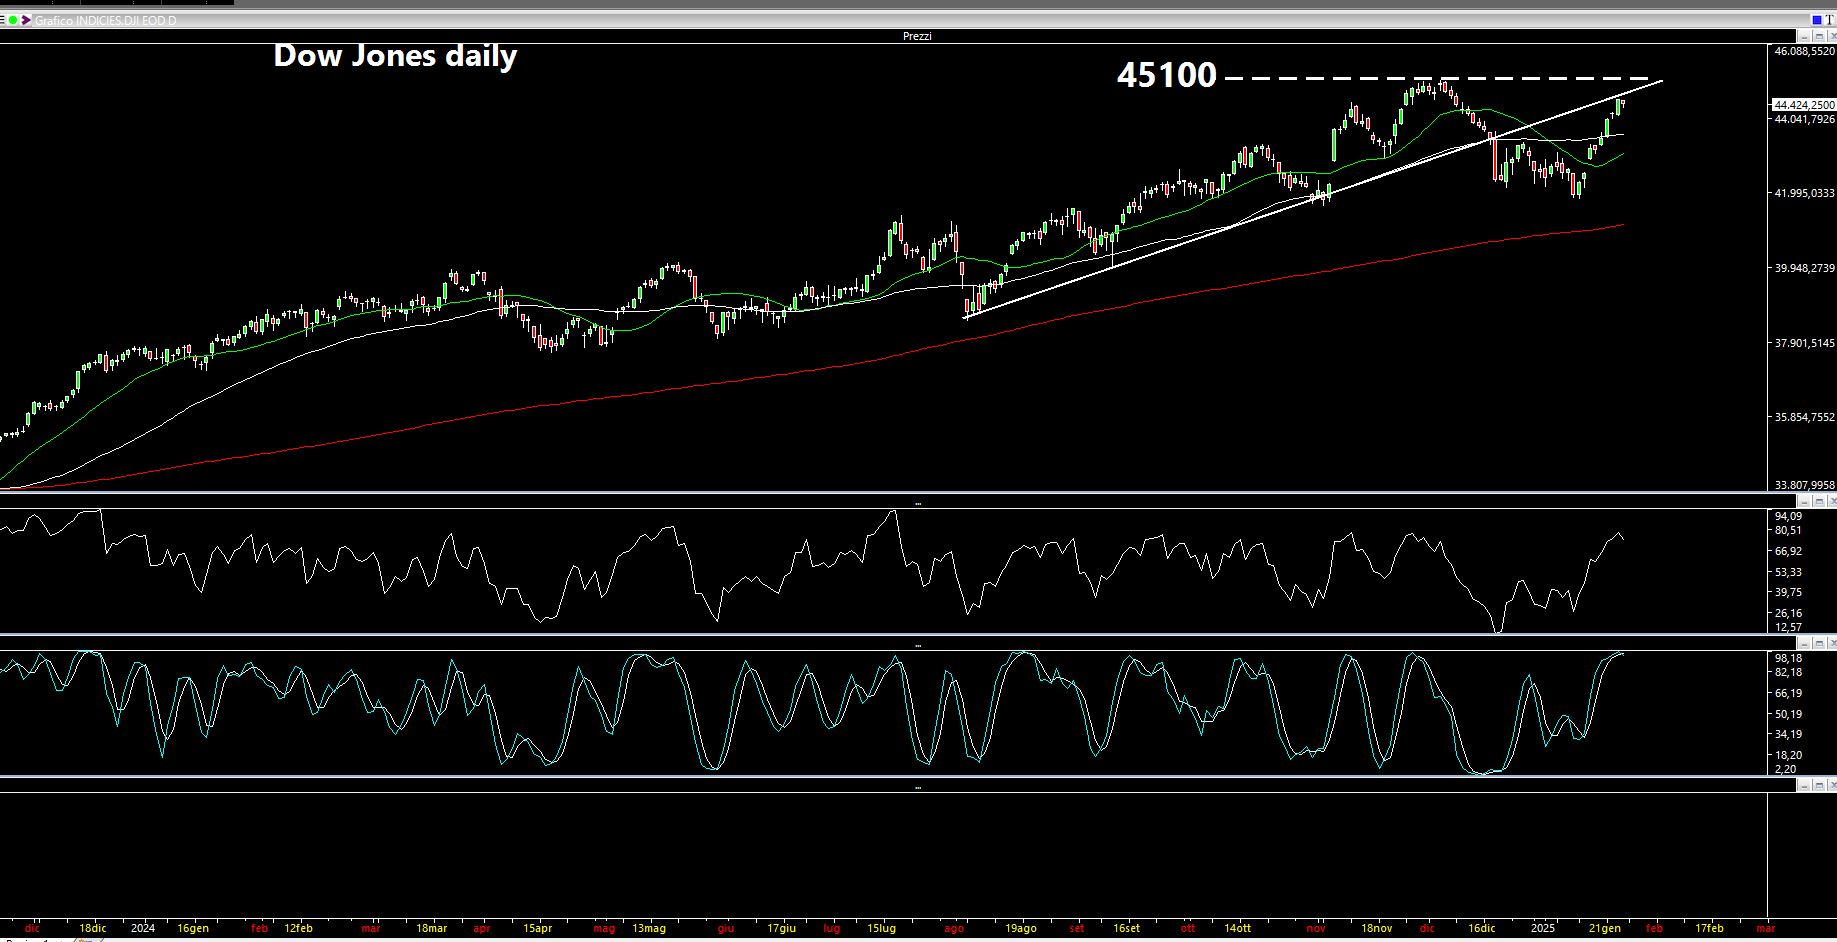Click the 17feb date on time axis
This screenshot has width=1837, height=942.
coord(1708,928)
